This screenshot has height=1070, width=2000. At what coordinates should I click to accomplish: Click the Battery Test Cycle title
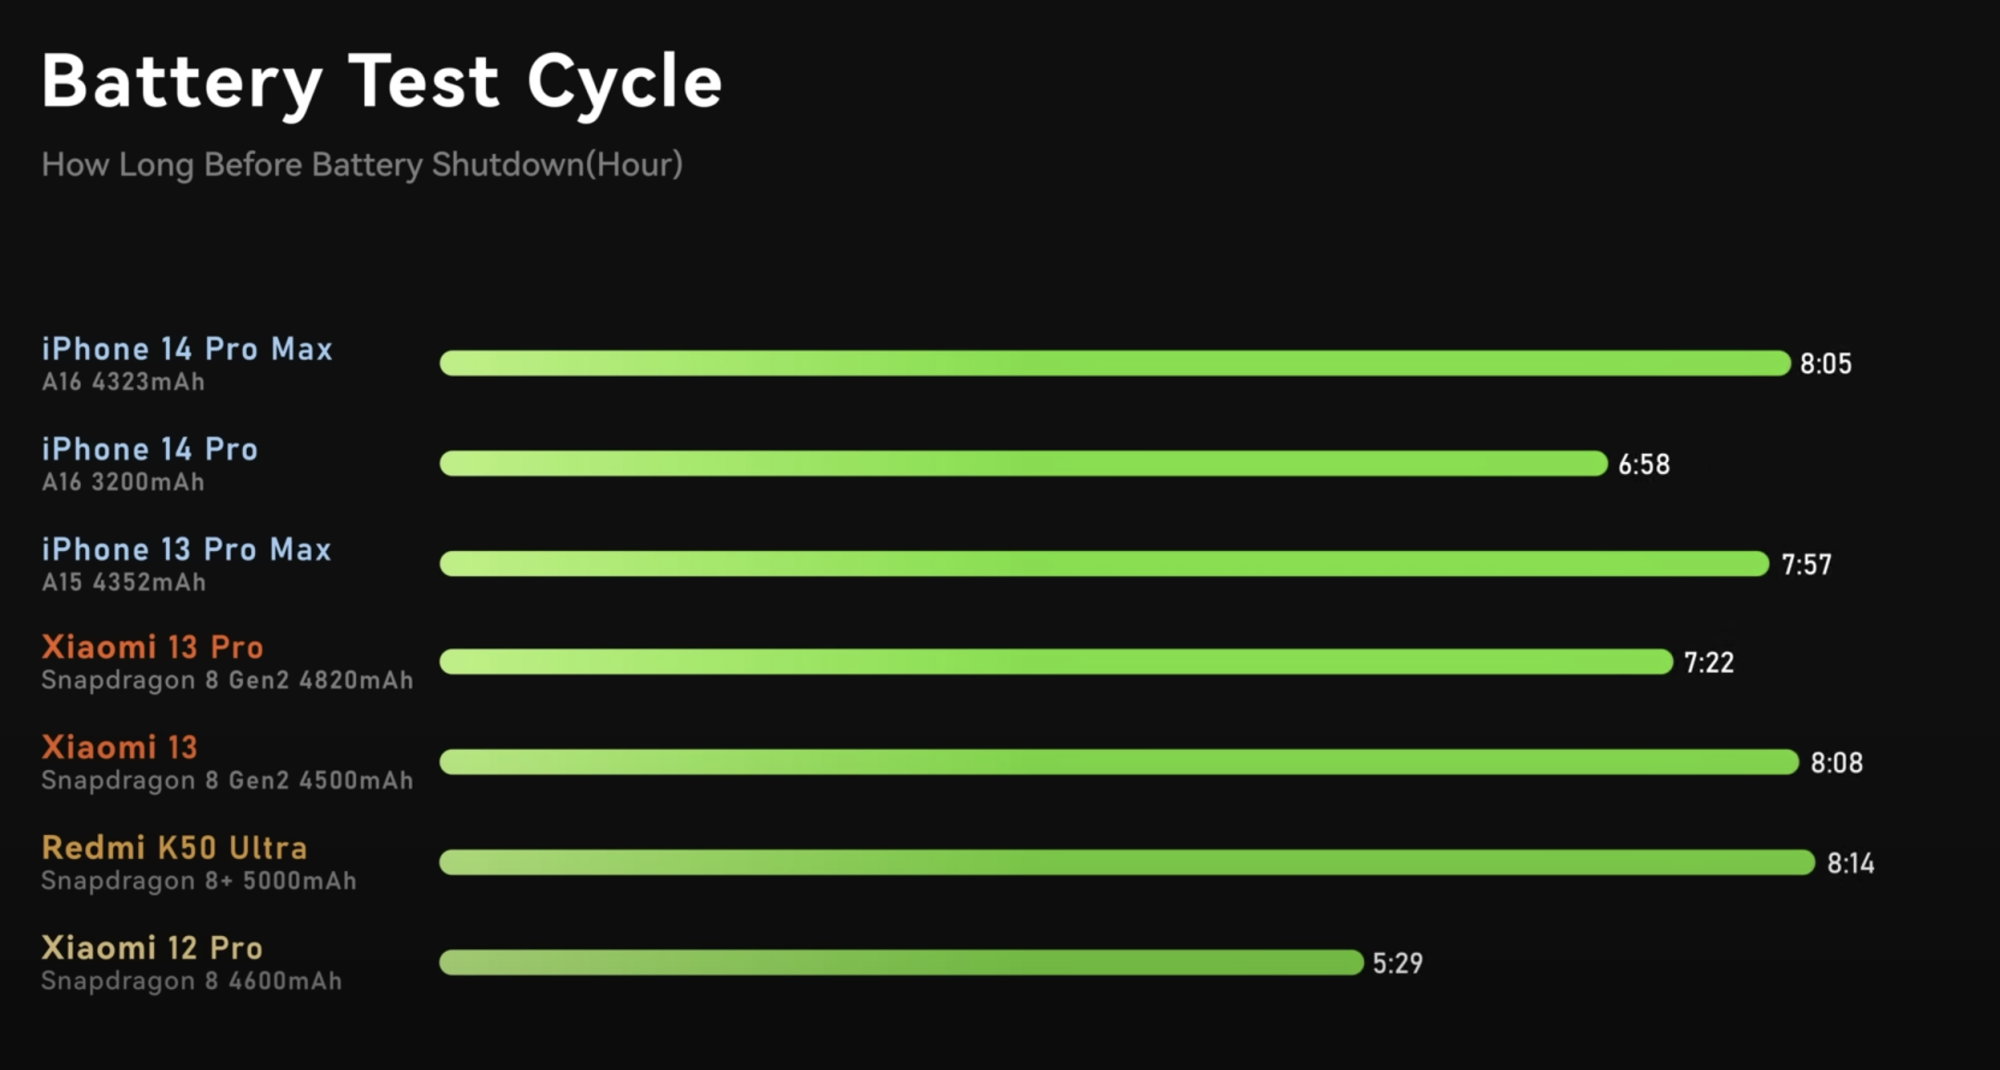381,83
